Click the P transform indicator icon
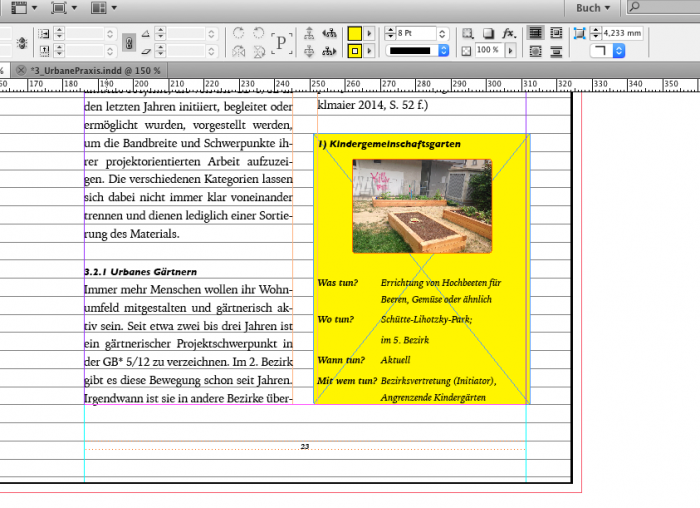 coord(282,43)
